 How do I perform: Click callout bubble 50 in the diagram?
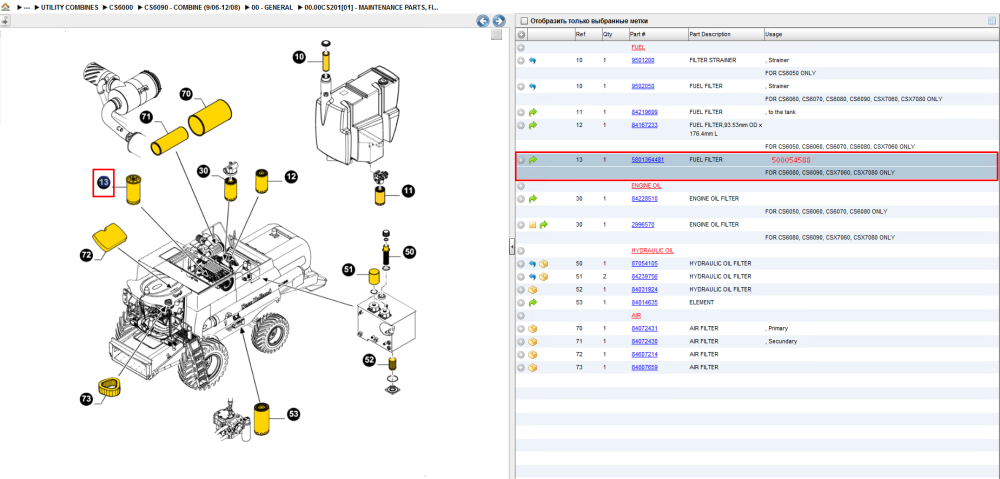pyautogui.click(x=409, y=252)
